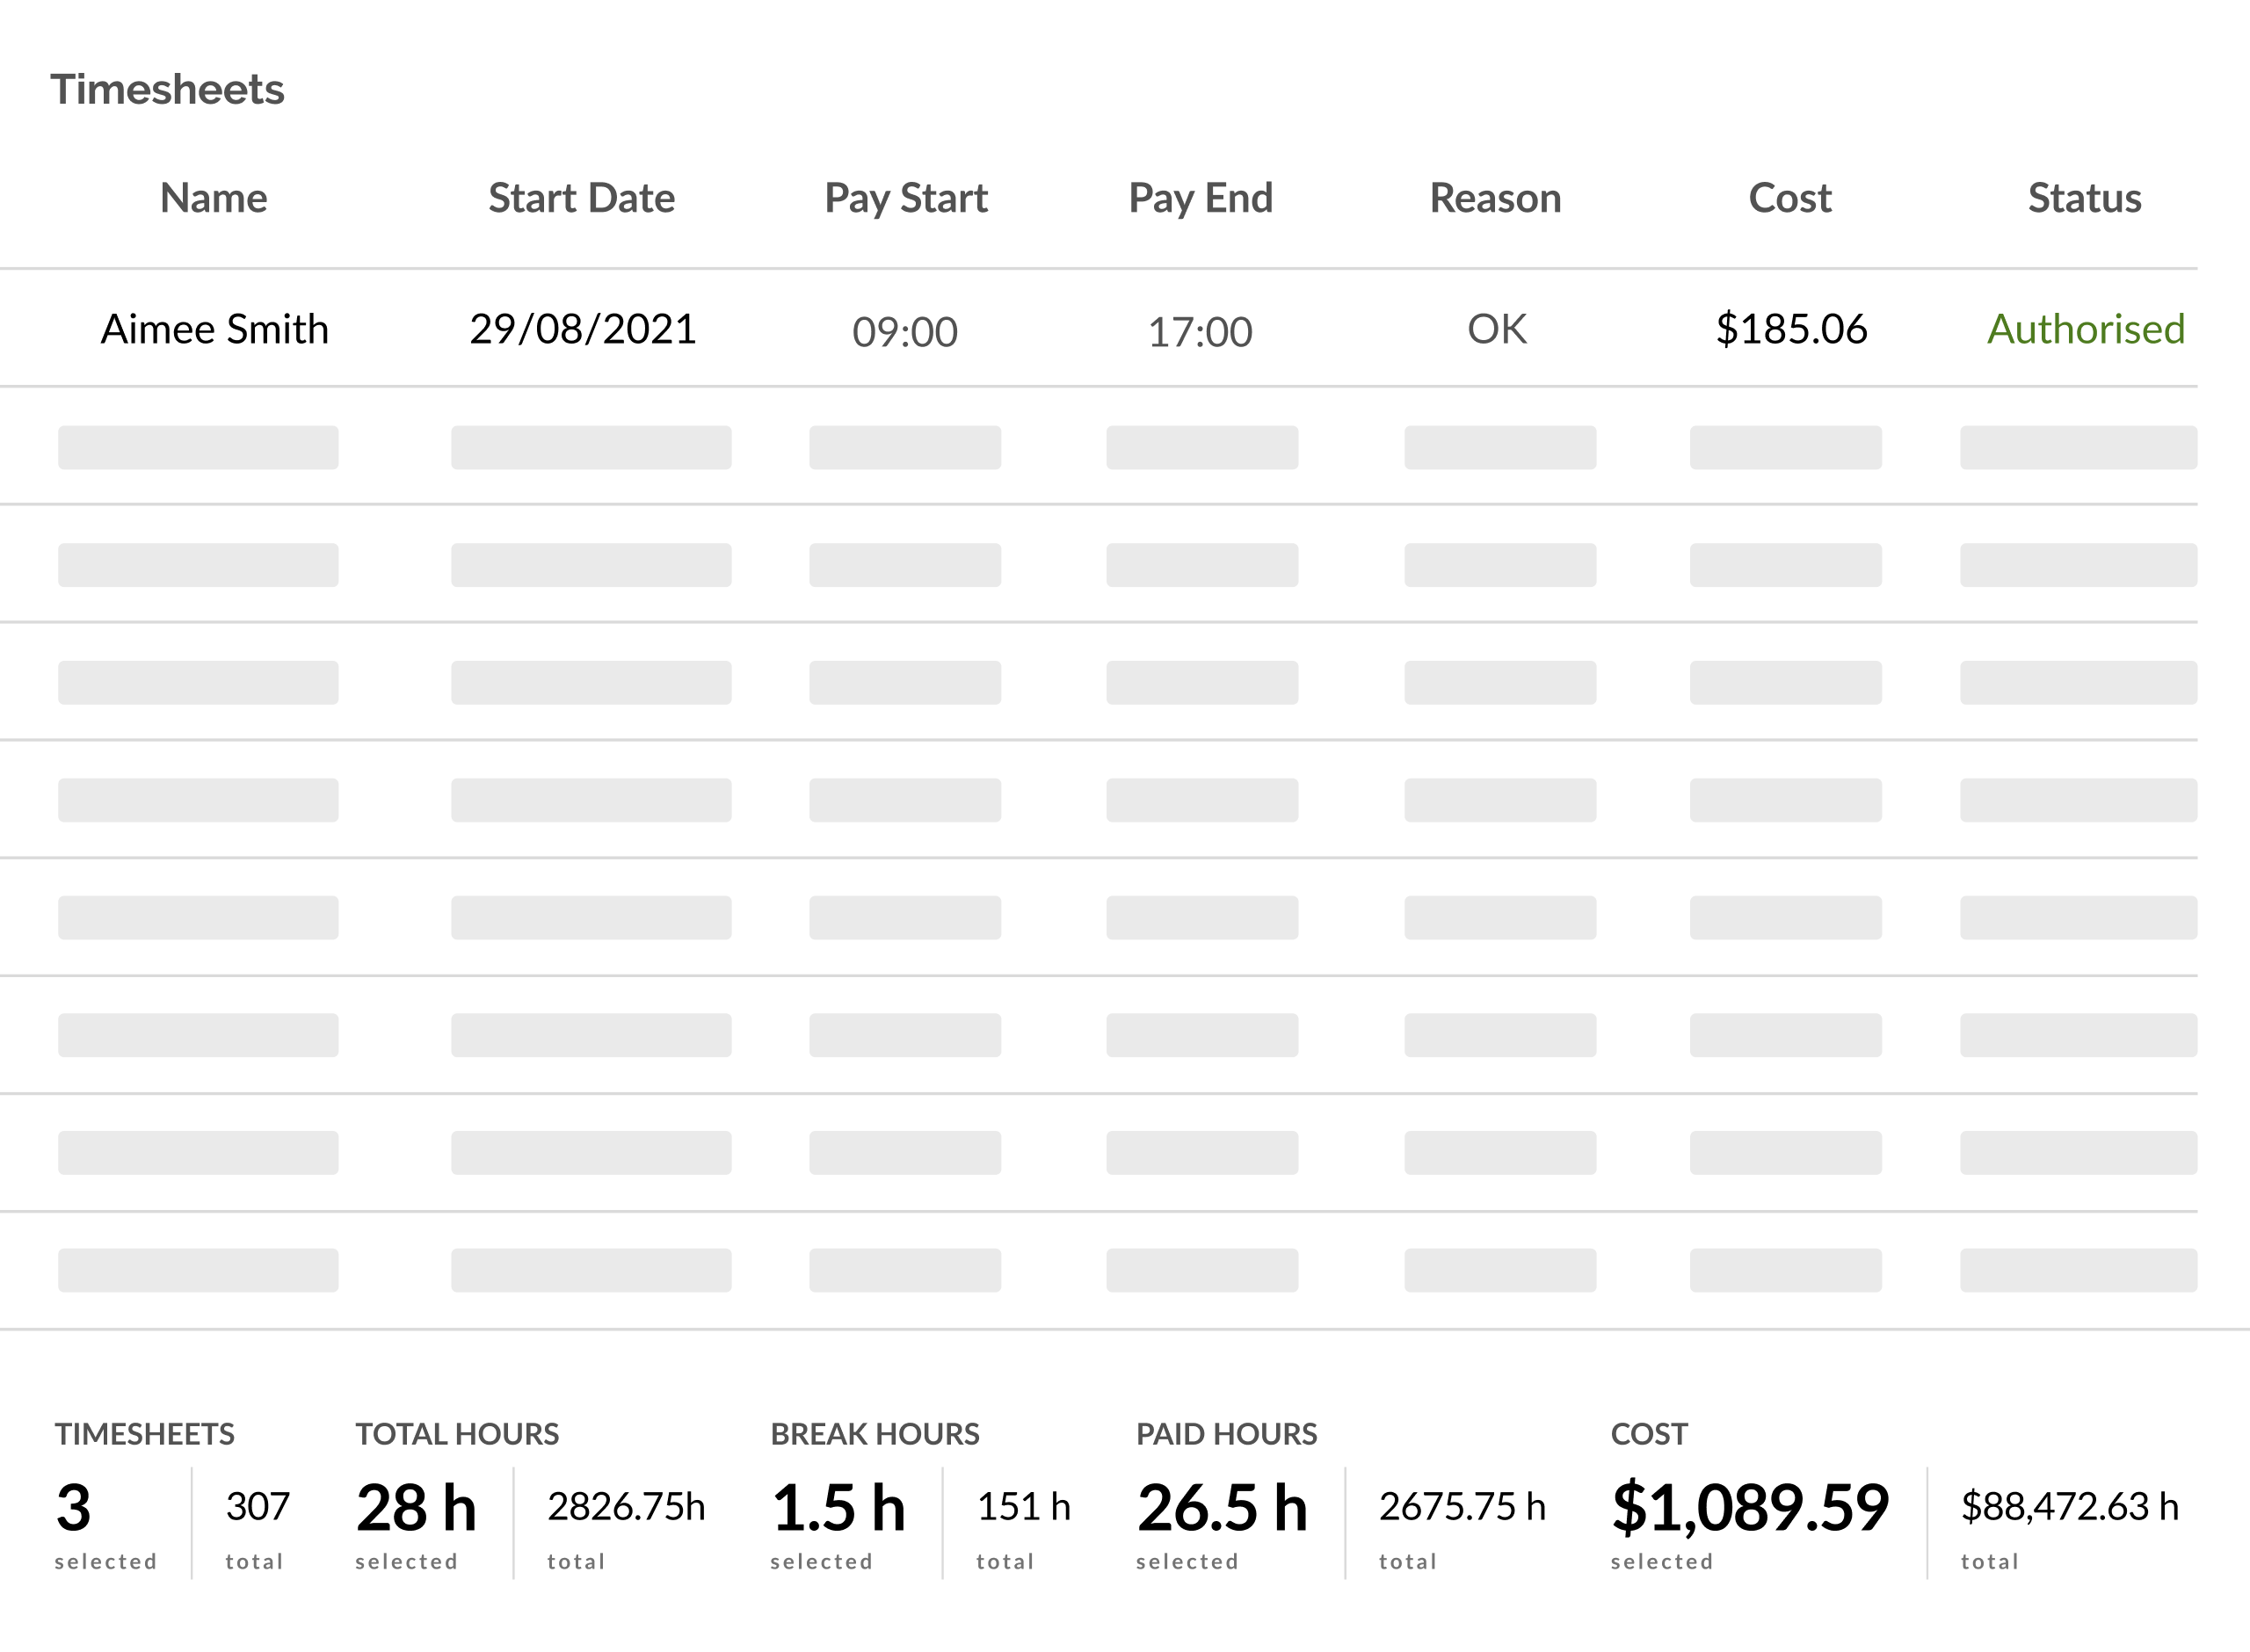Sort the table by the Name column
Image resolution: width=2250 pixels, height=1652 pixels.
pyautogui.click(x=214, y=198)
